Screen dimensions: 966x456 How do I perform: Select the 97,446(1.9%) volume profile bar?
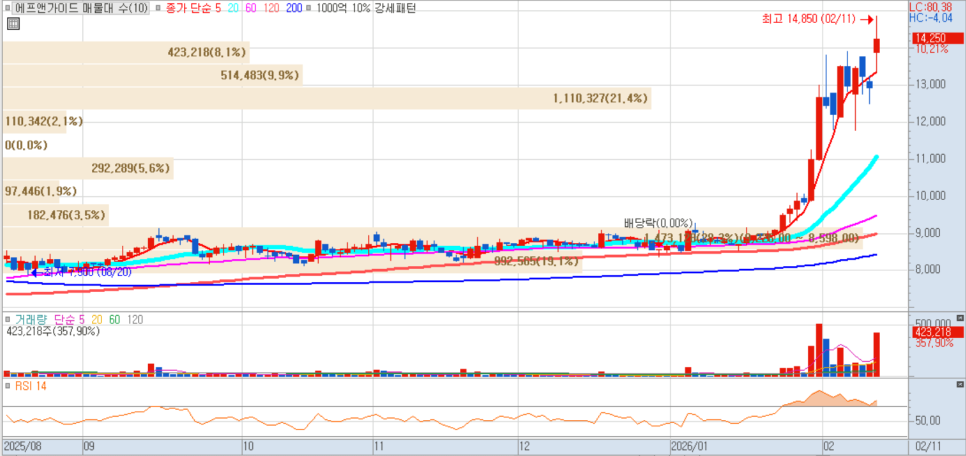[31, 192]
